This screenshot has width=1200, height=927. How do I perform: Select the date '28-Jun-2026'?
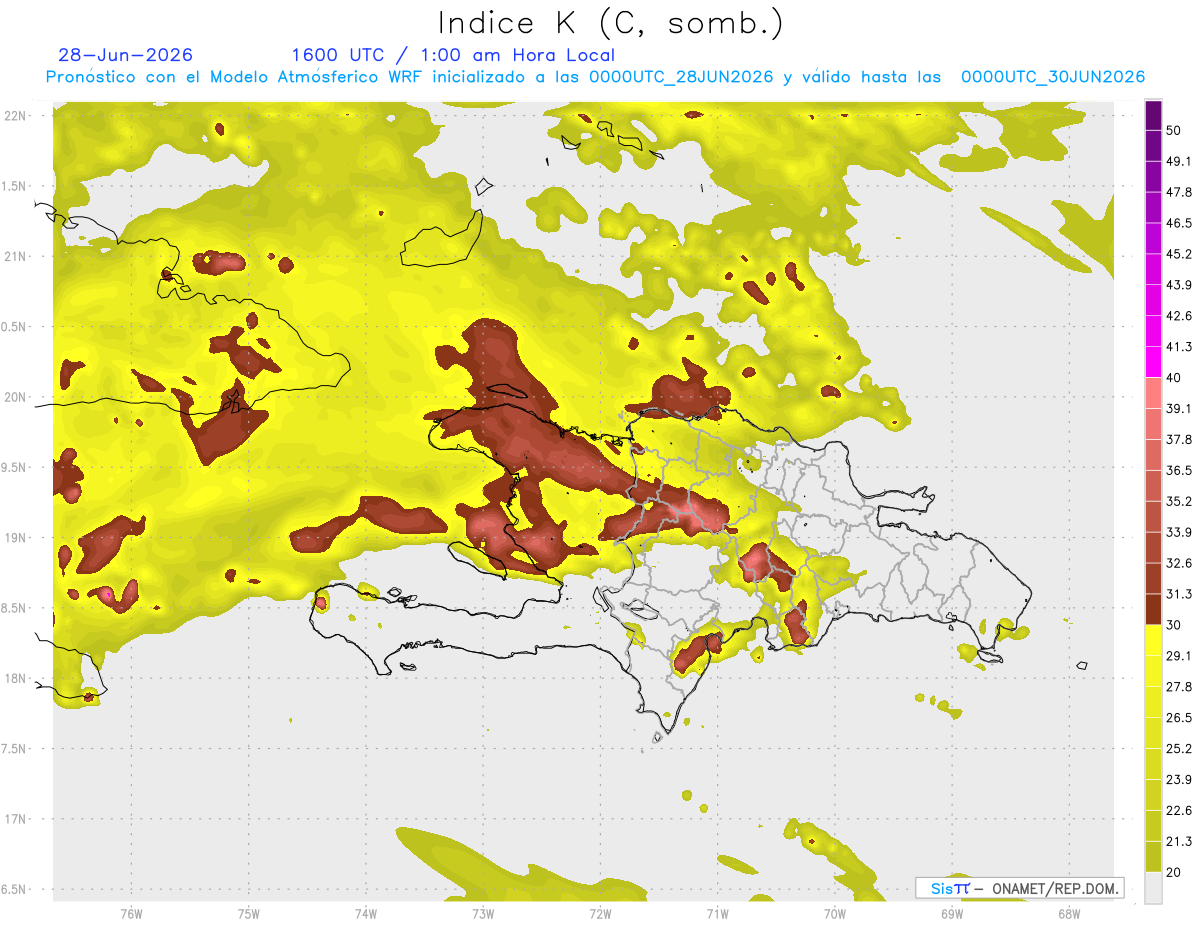coord(126,55)
